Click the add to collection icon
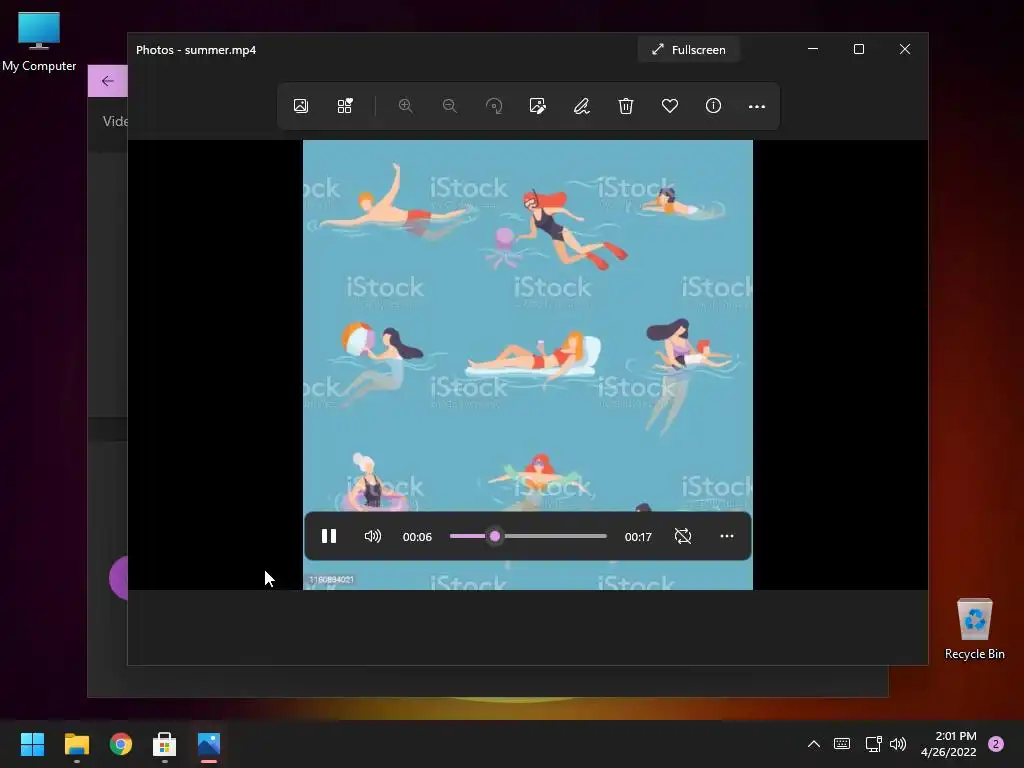Viewport: 1024px width, 768px height. [x=345, y=106]
